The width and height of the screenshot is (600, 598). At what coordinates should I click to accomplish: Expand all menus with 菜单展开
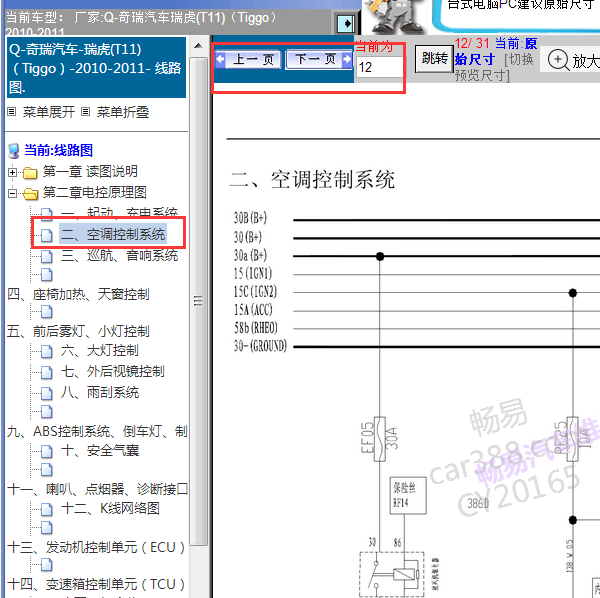(49, 112)
